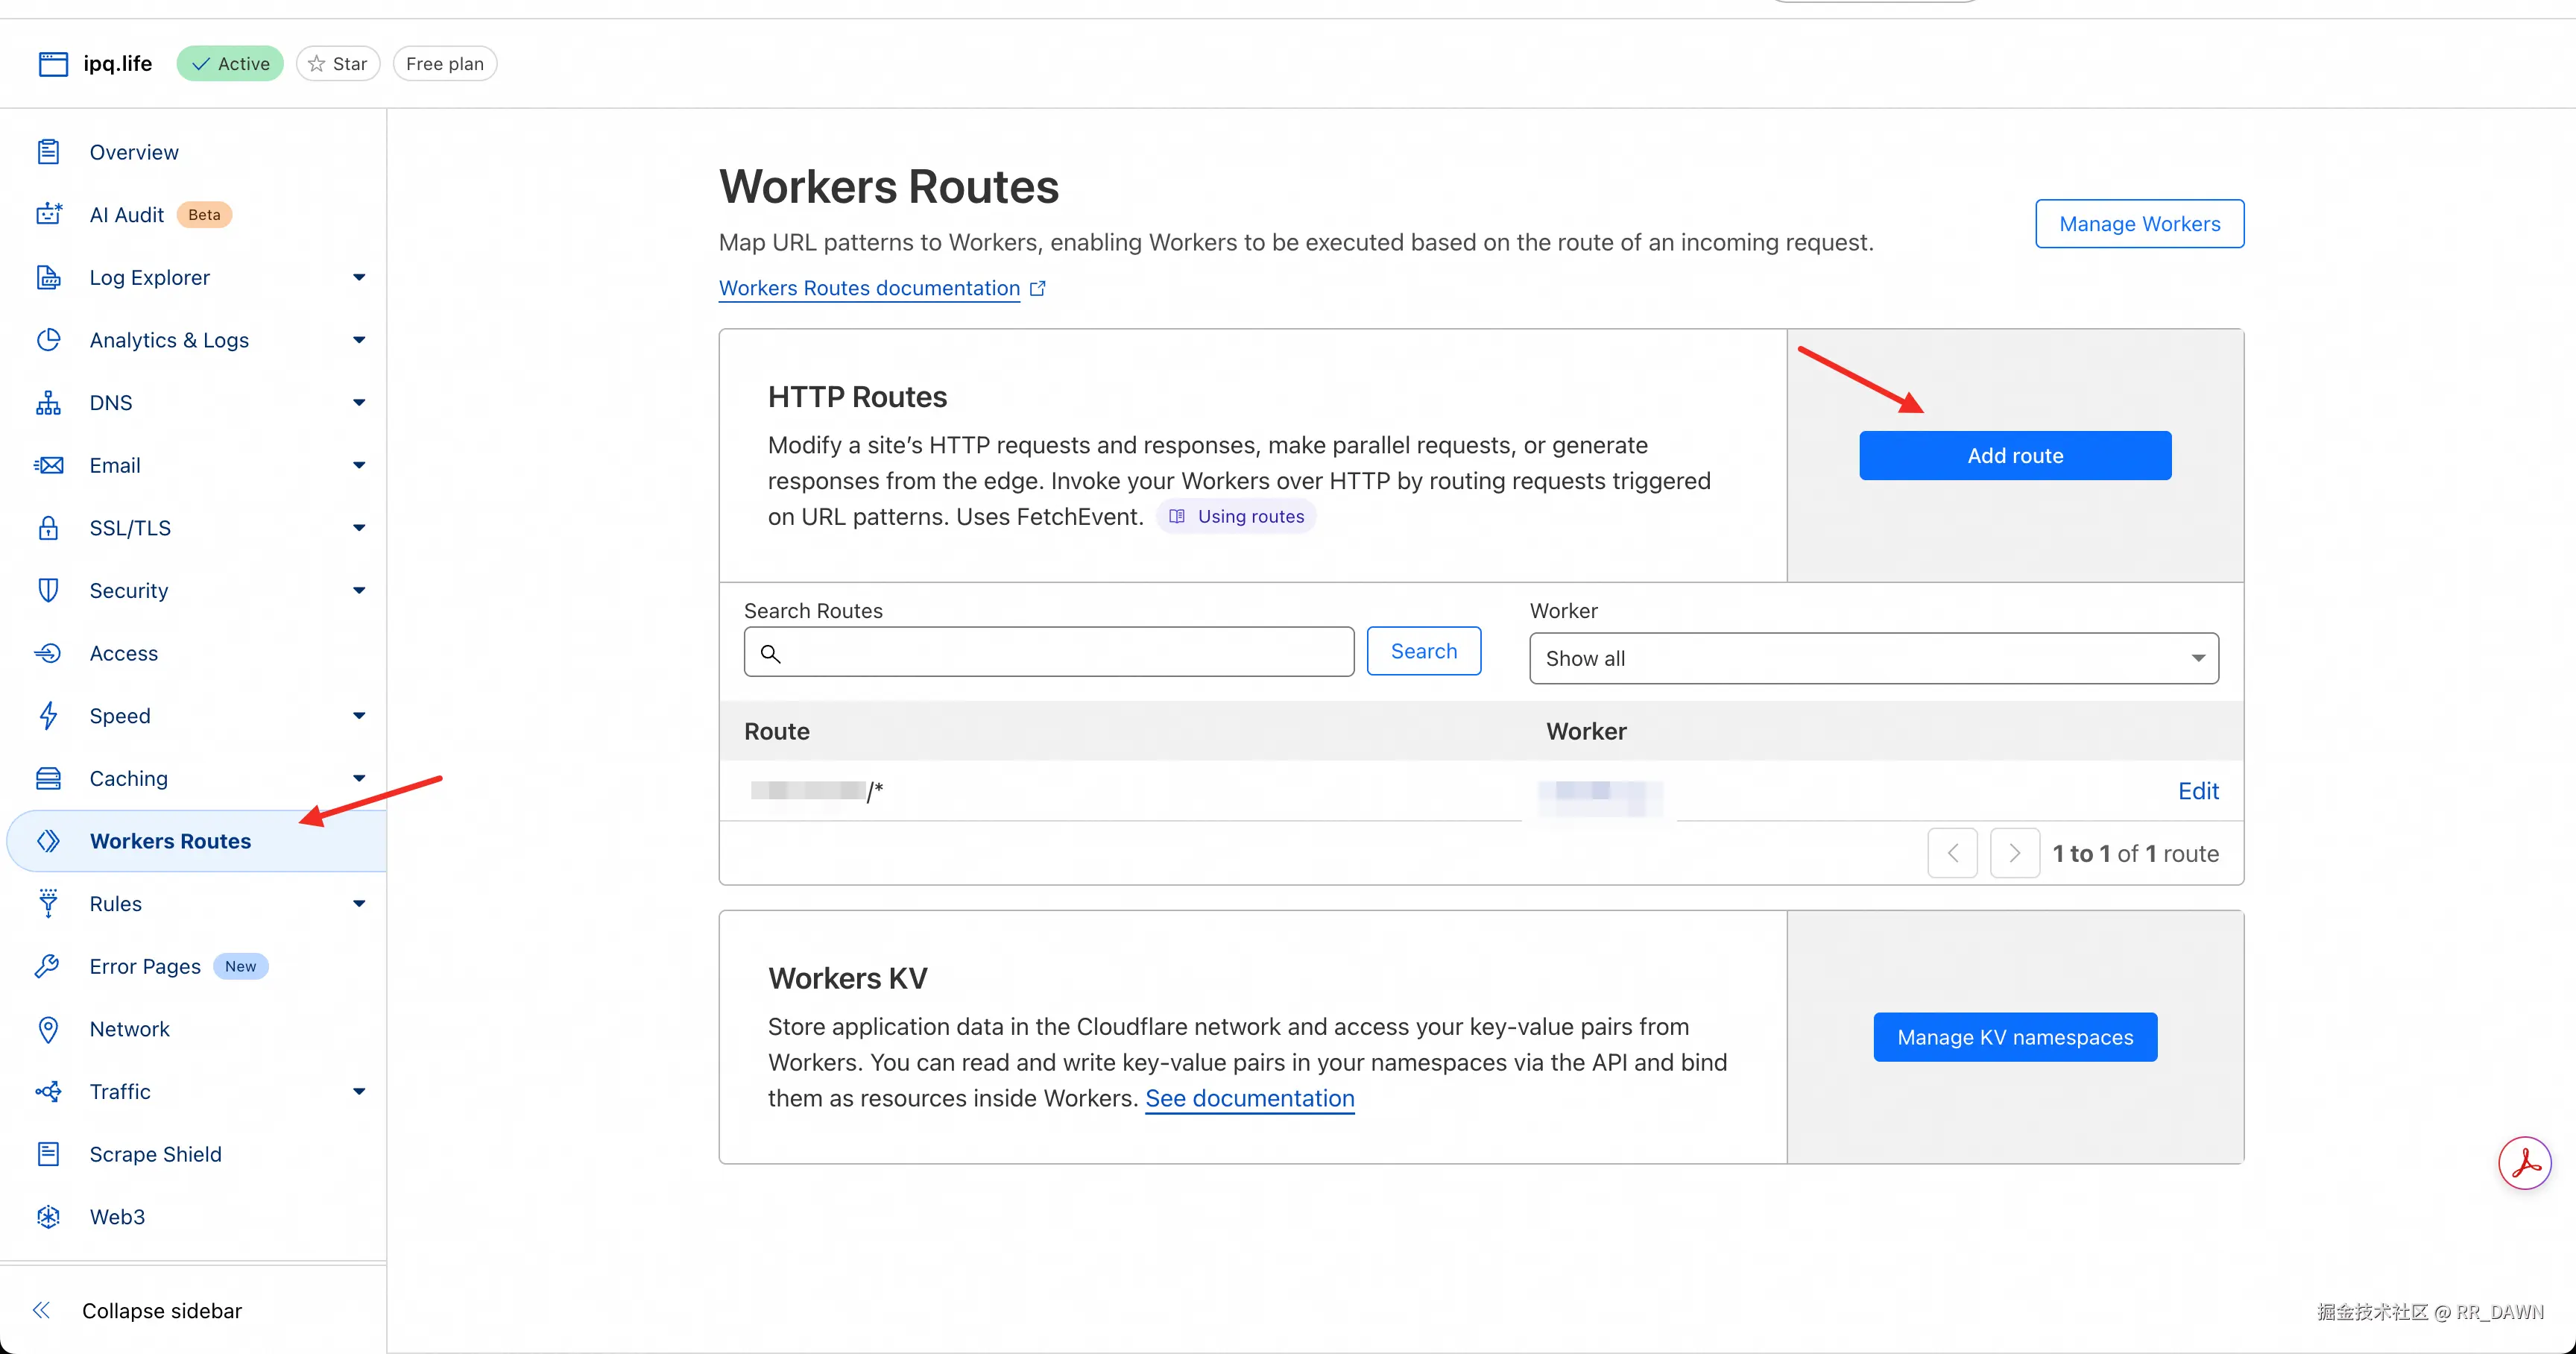Screen dimensions: 2576x1354
Task: Collapse the sidebar using double chevron
Action: (41, 1310)
